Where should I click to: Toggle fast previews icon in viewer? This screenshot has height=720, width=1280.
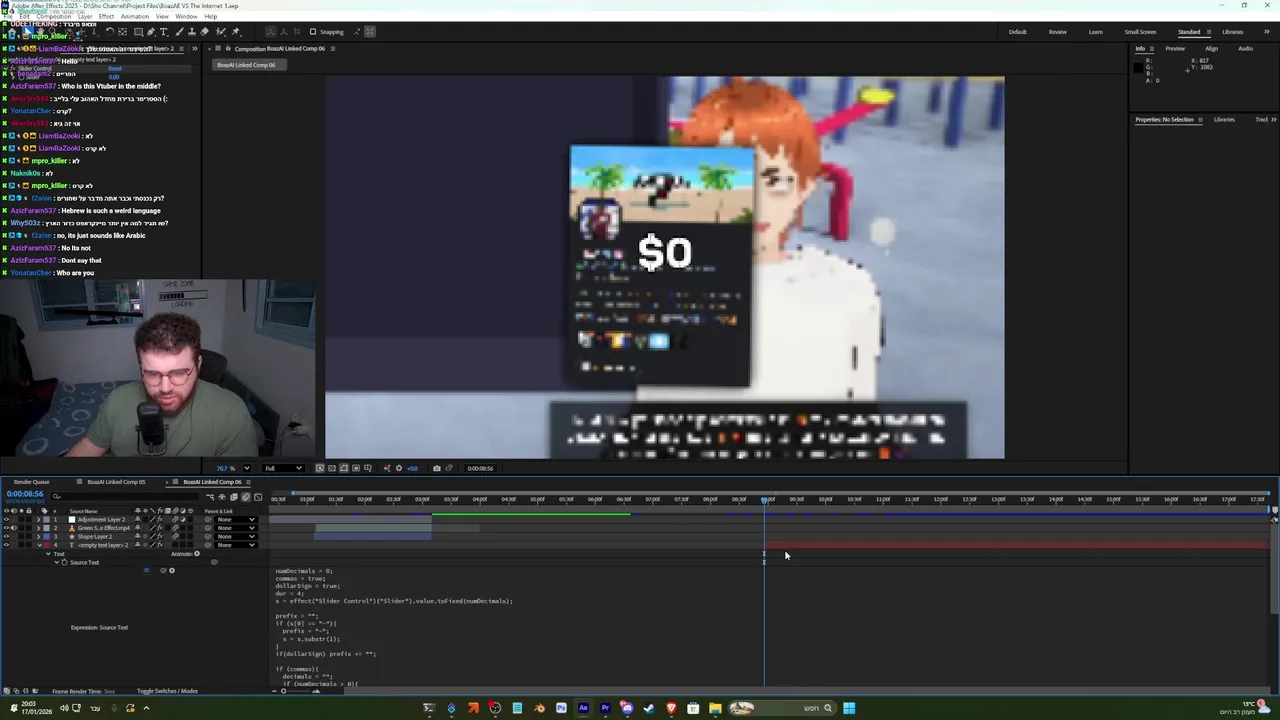pos(319,468)
